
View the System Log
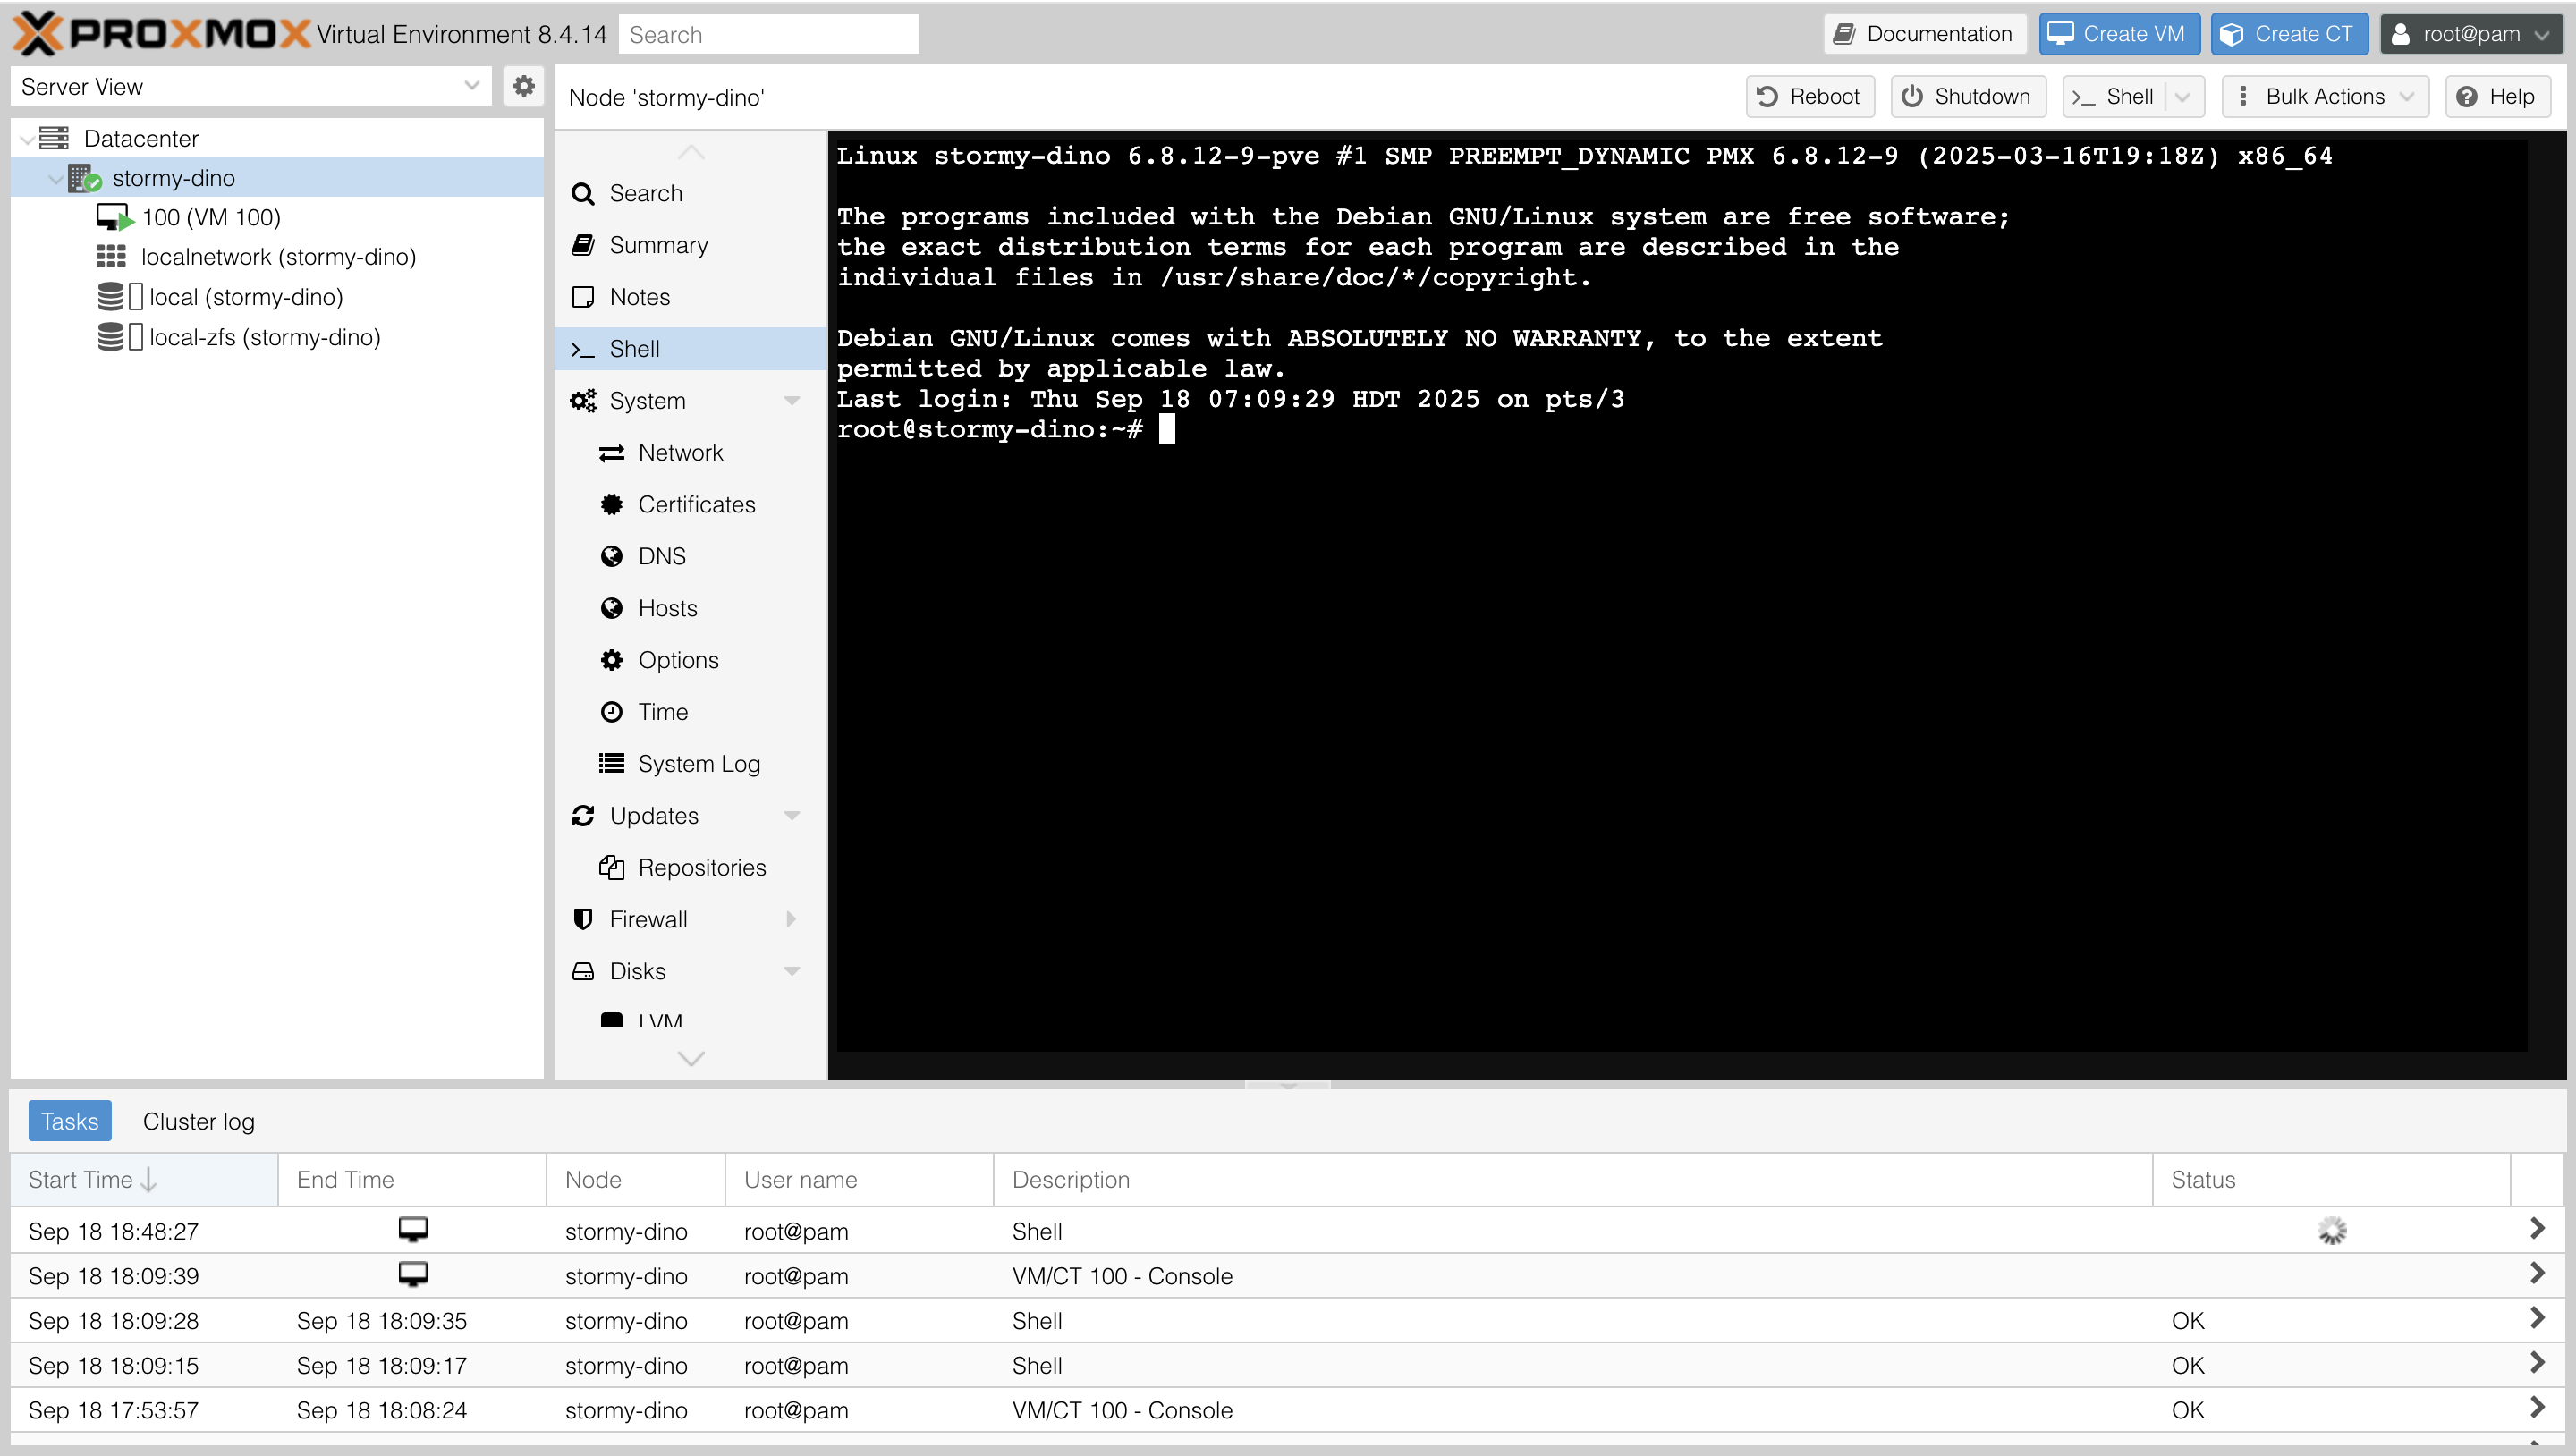click(698, 763)
